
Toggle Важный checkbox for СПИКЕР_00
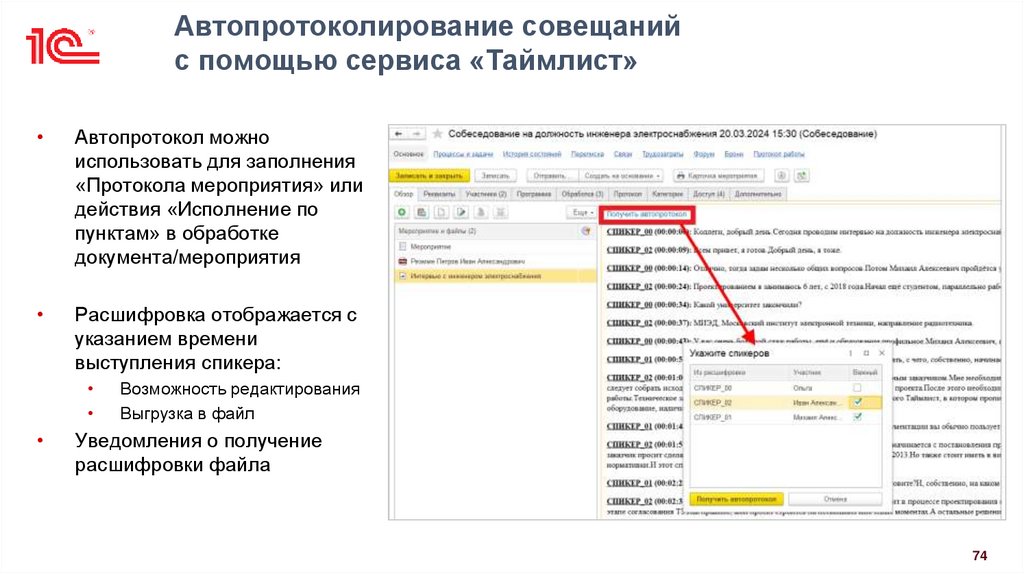point(857,388)
